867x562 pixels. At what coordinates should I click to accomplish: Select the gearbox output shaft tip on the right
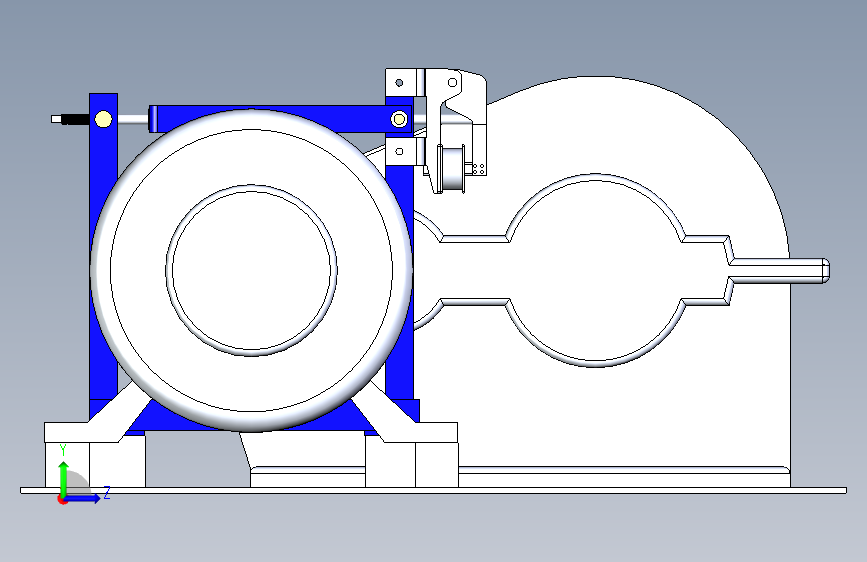tap(825, 271)
